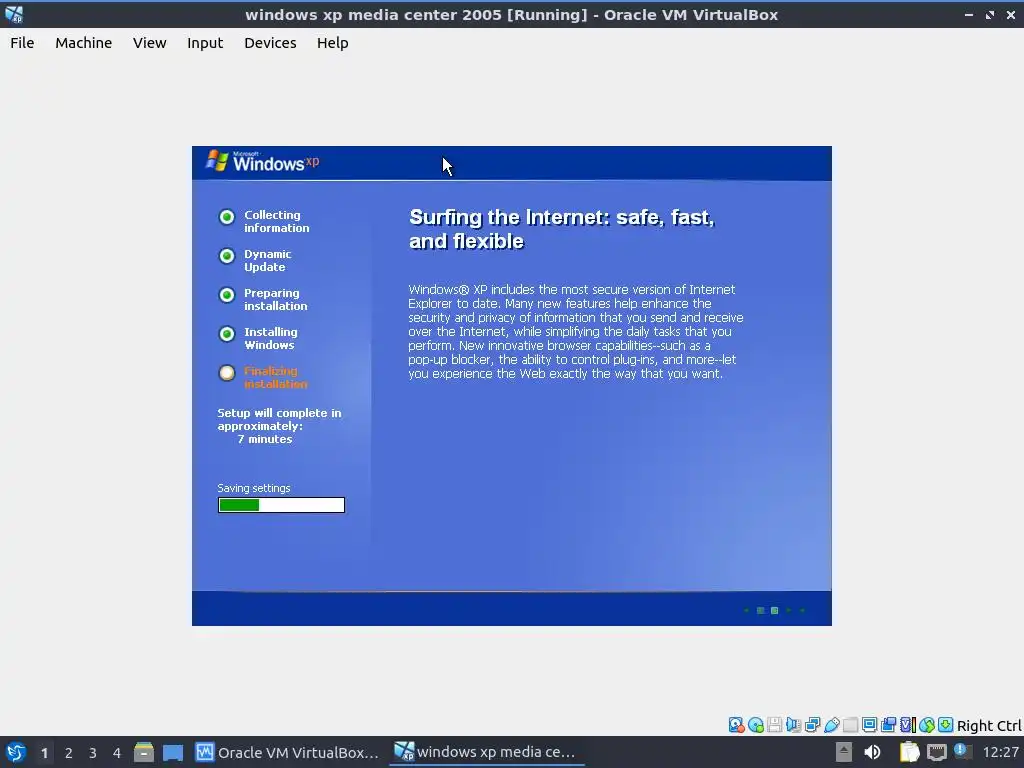This screenshot has height=768, width=1024.
Task: Switch to workspace 3
Action: (93, 753)
